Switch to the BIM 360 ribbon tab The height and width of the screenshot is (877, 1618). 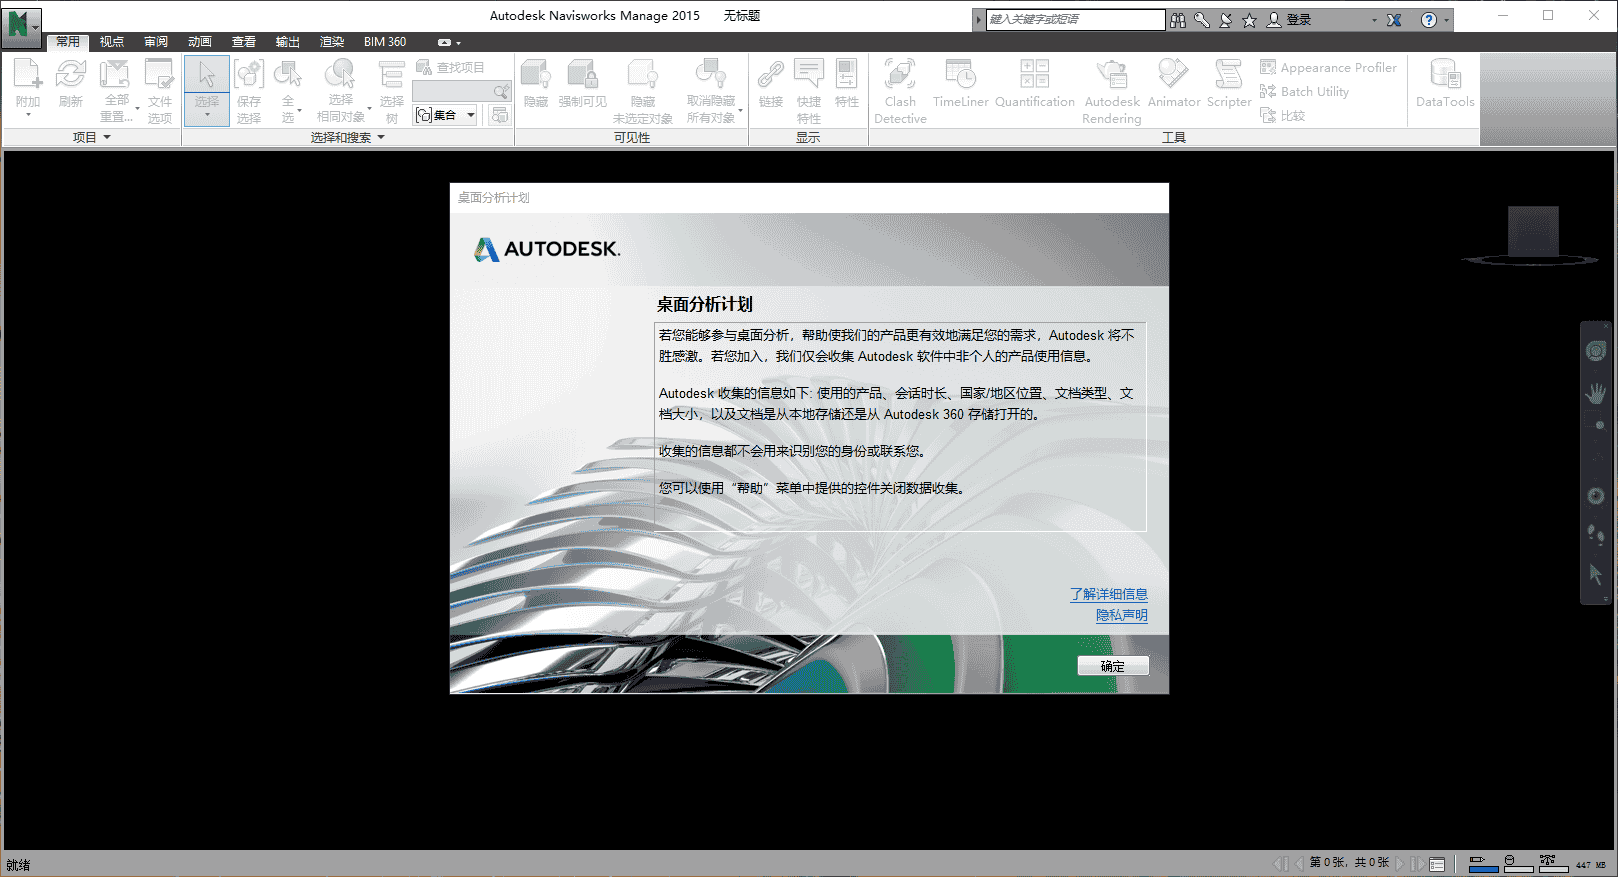coord(385,42)
